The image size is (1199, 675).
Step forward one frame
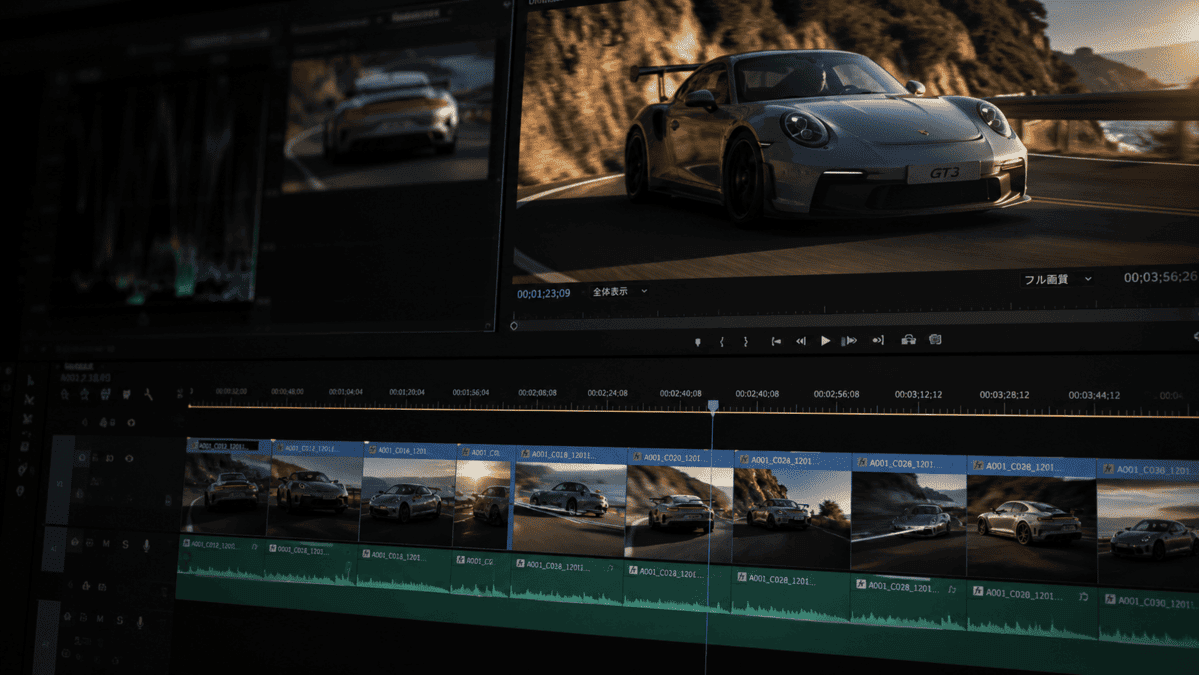(x=849, y=340)
